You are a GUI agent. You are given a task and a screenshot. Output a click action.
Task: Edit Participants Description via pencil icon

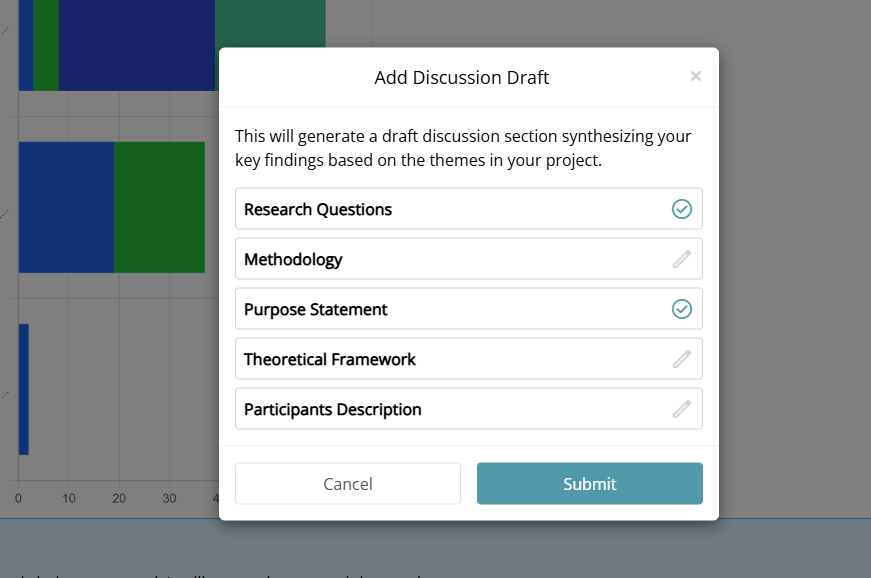click(681, 409)
